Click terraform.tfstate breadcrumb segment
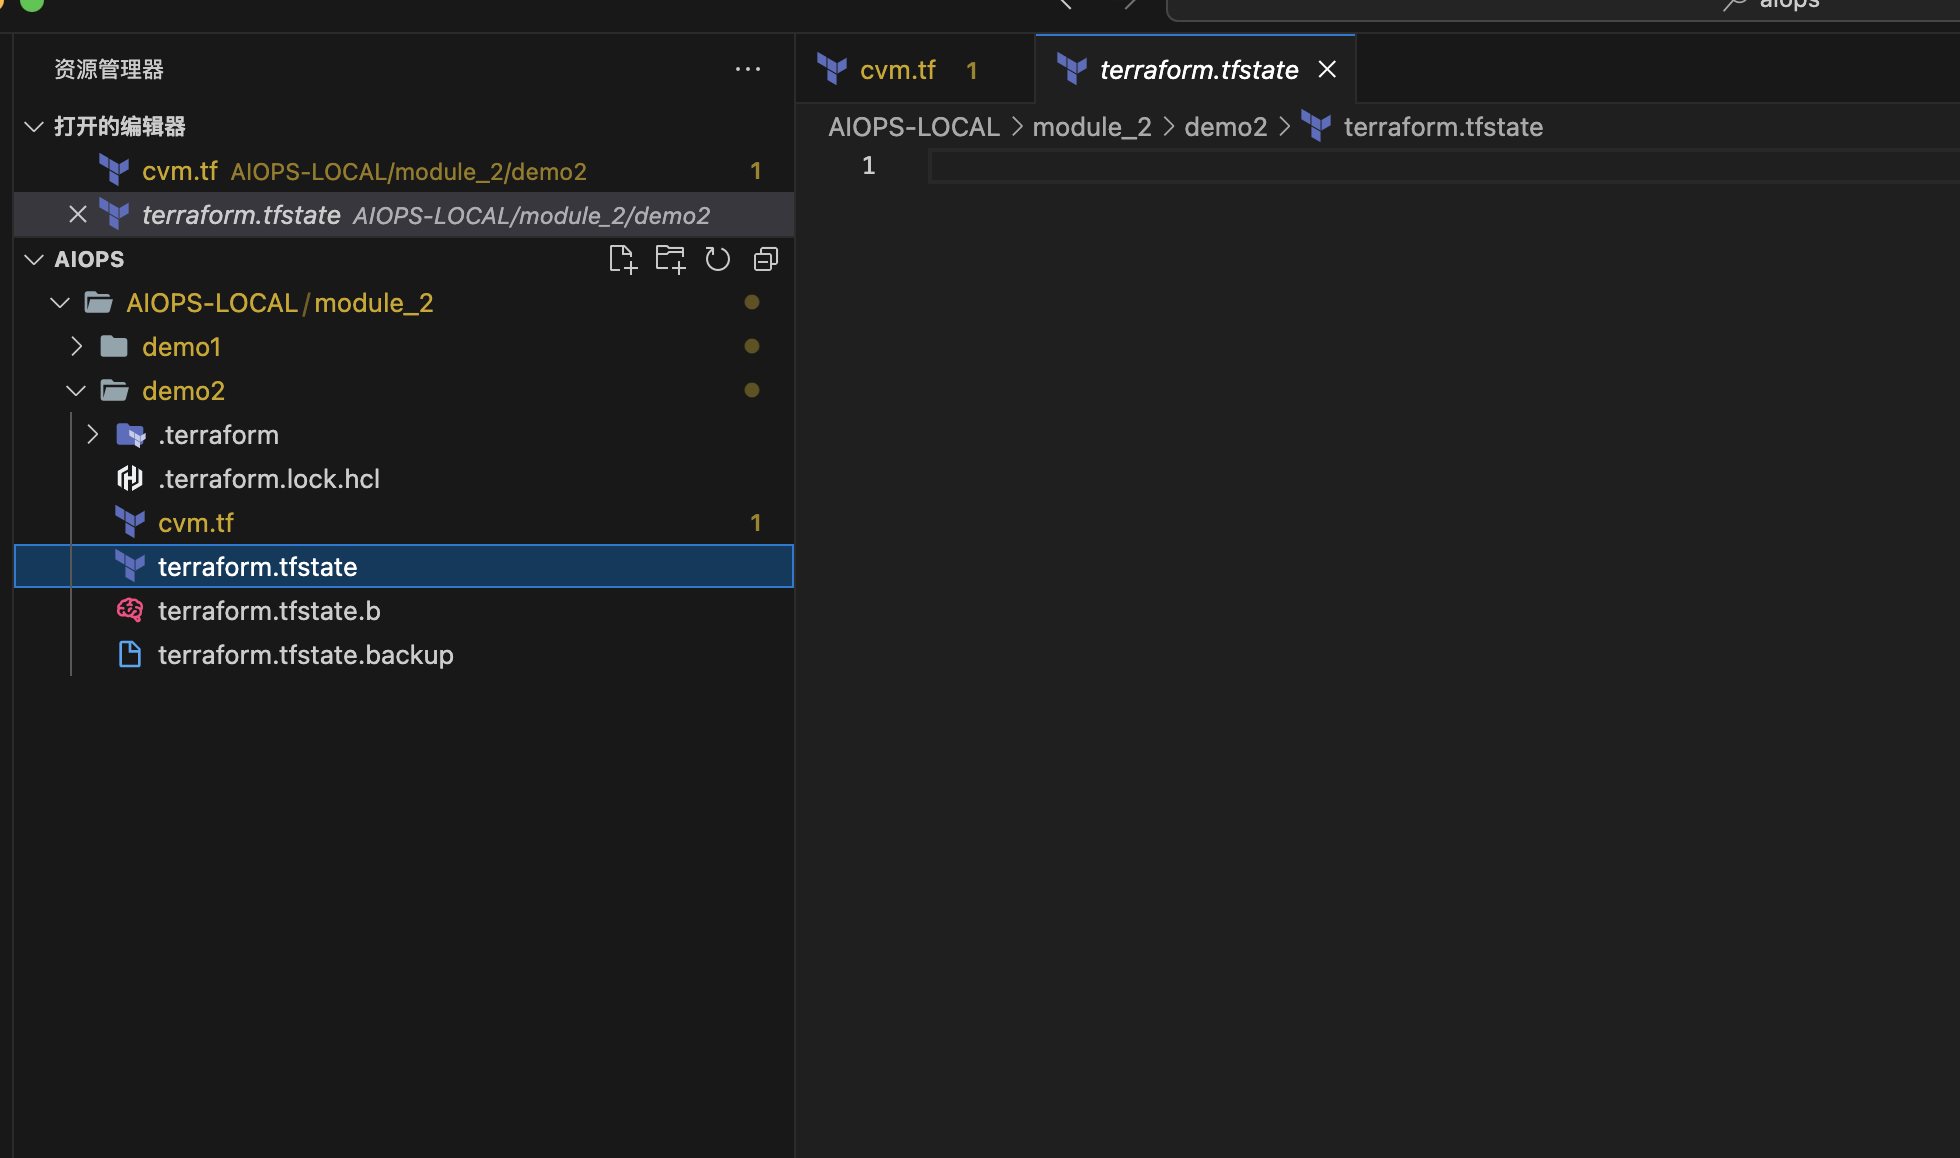Viewport: 1960px width, 1158px height. pos(1443,126)
